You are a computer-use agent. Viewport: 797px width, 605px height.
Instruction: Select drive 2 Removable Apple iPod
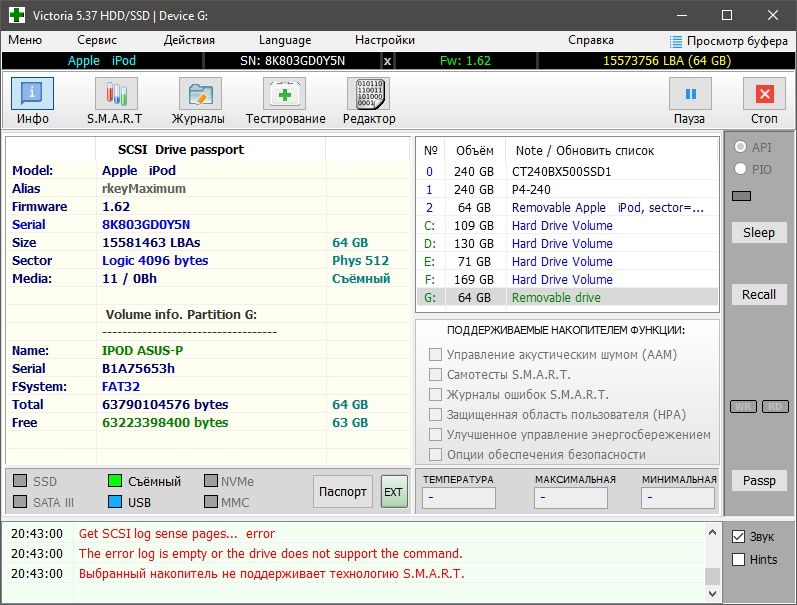click(567, 207)
